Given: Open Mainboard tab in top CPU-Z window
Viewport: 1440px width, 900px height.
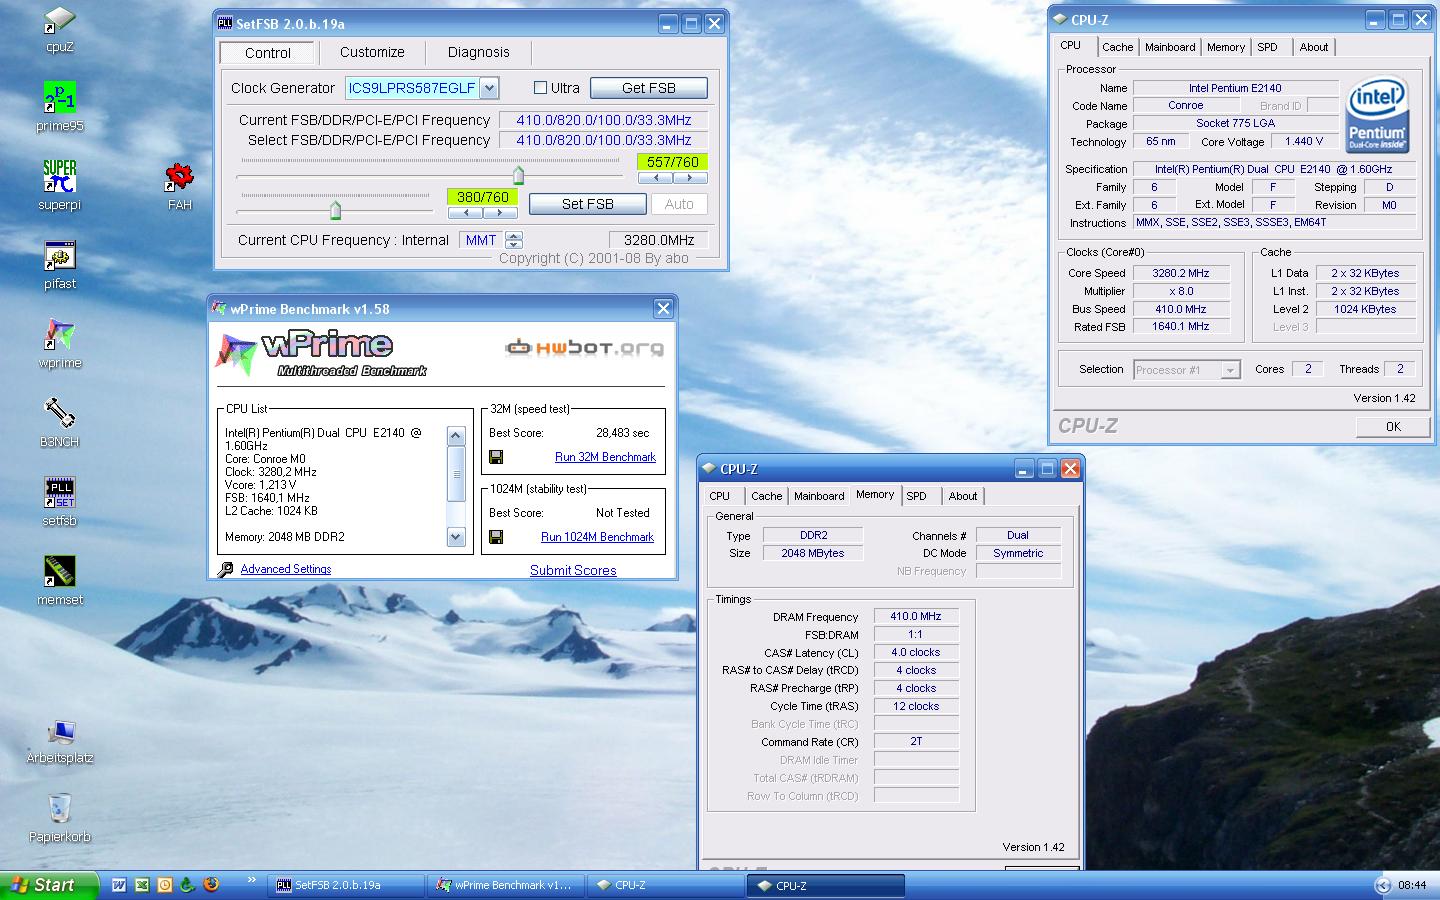Looking at the screenshot, I should (1170, 47).
